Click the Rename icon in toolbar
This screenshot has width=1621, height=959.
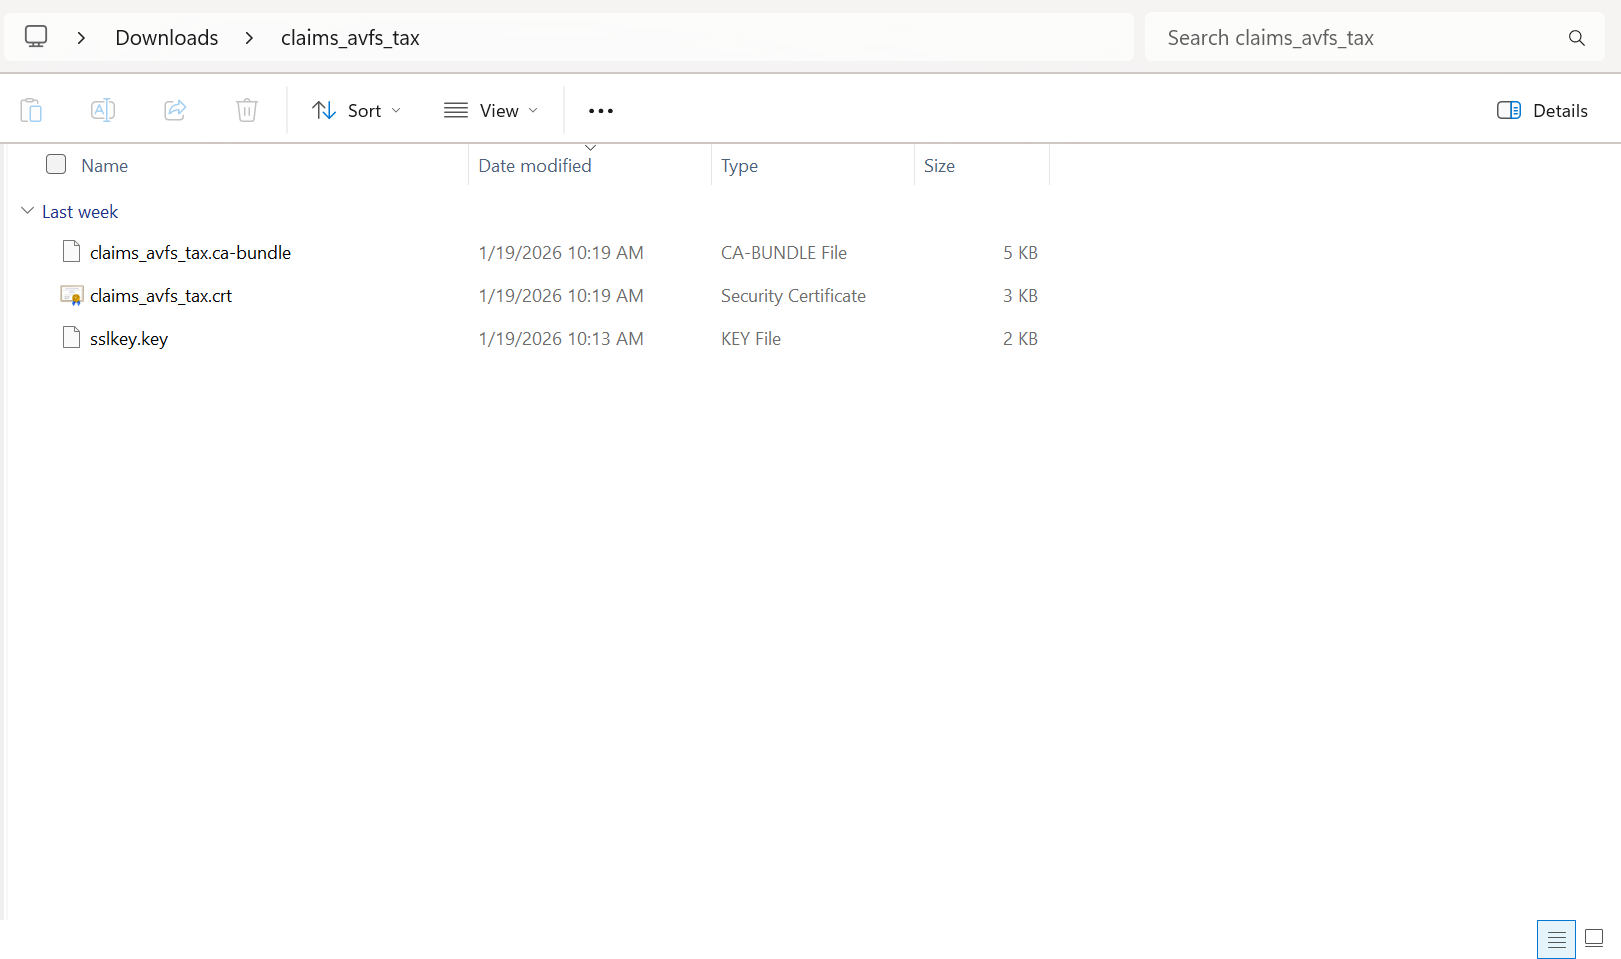pyautogui.click(x=103, y=110)
